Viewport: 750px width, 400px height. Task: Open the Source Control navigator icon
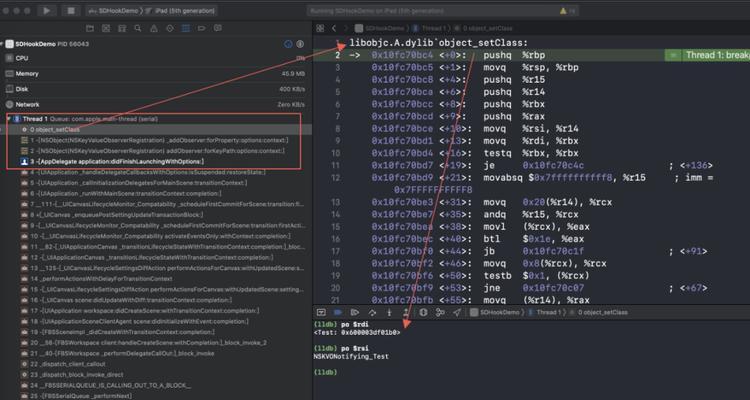tap(106, 29)
